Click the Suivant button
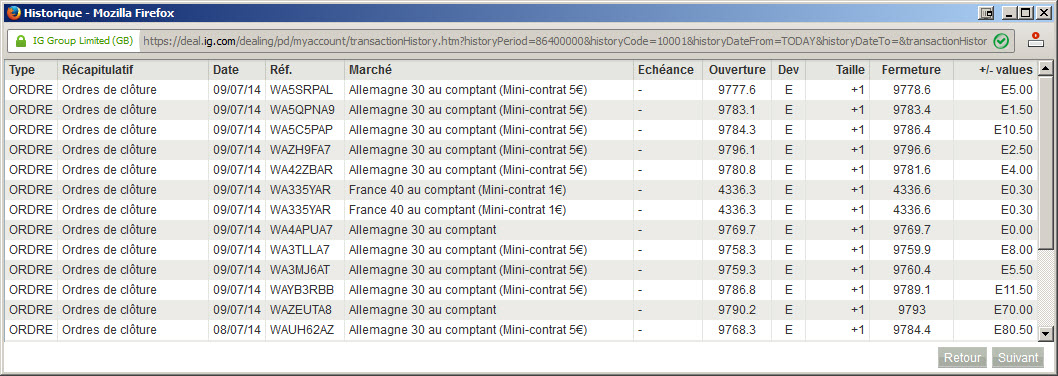Screen dimensions: 1058x376 click(x=1018, y=358)
